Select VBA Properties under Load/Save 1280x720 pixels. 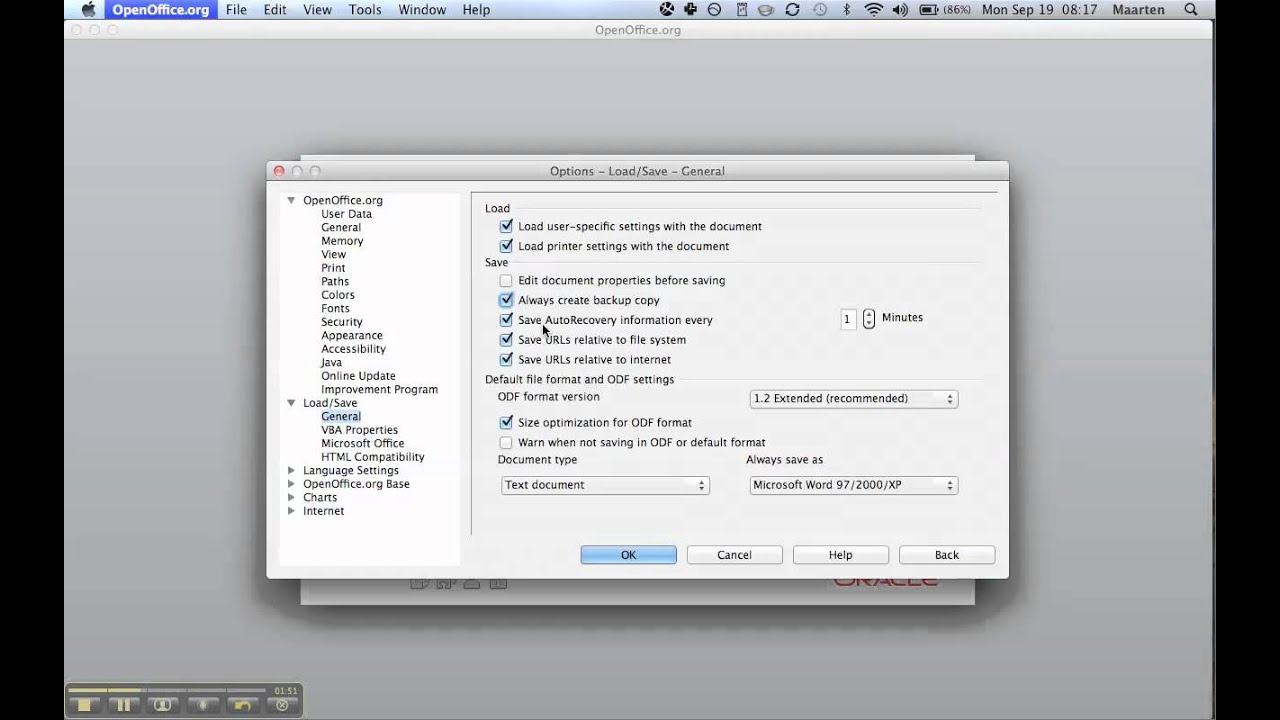pos(359,430)
